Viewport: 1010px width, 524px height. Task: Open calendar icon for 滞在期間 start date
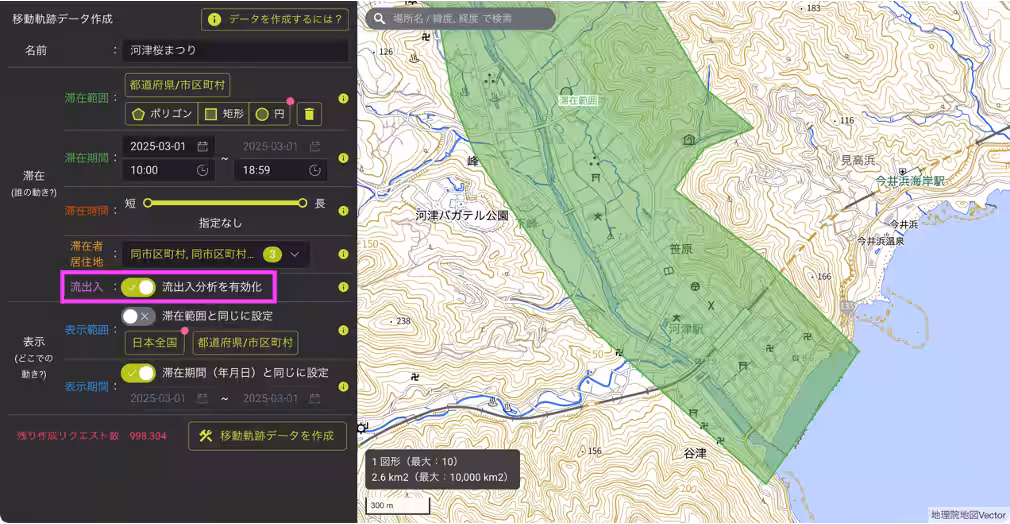(x=203, y=146)
